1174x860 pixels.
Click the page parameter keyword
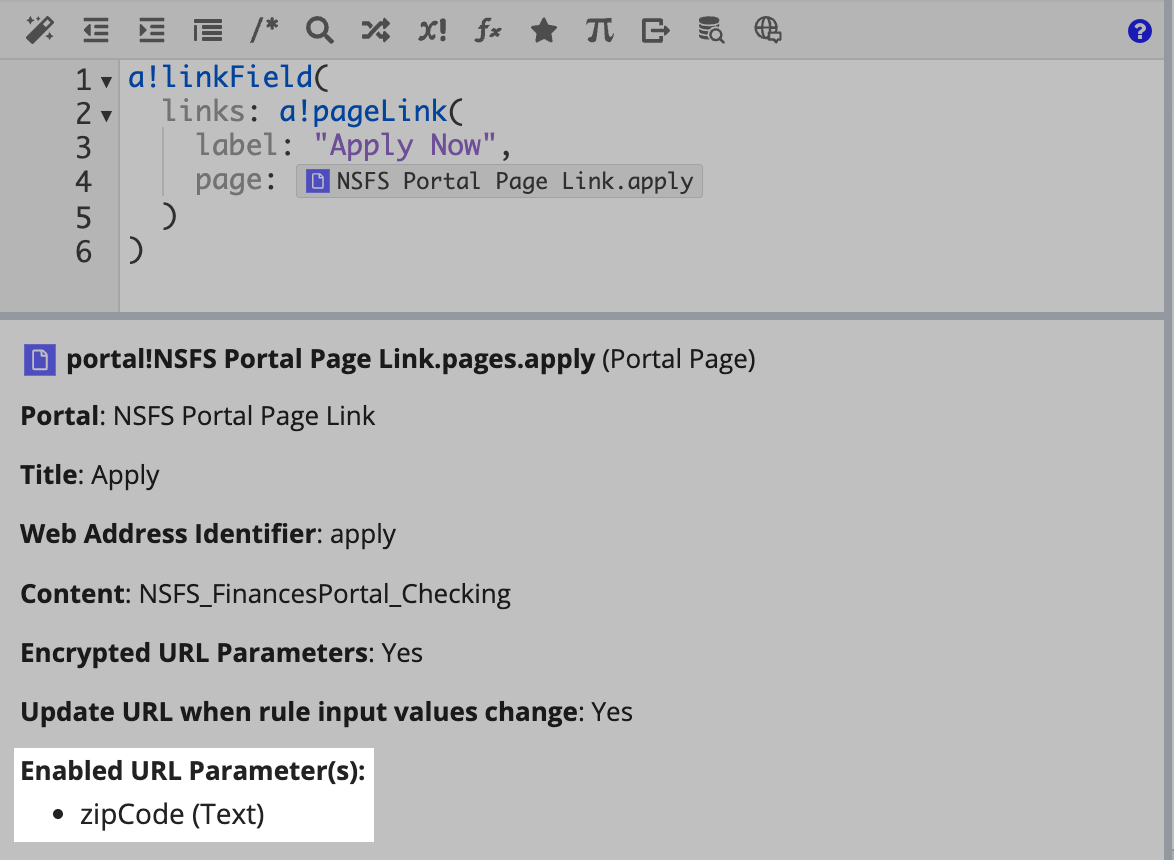(229, 181)
